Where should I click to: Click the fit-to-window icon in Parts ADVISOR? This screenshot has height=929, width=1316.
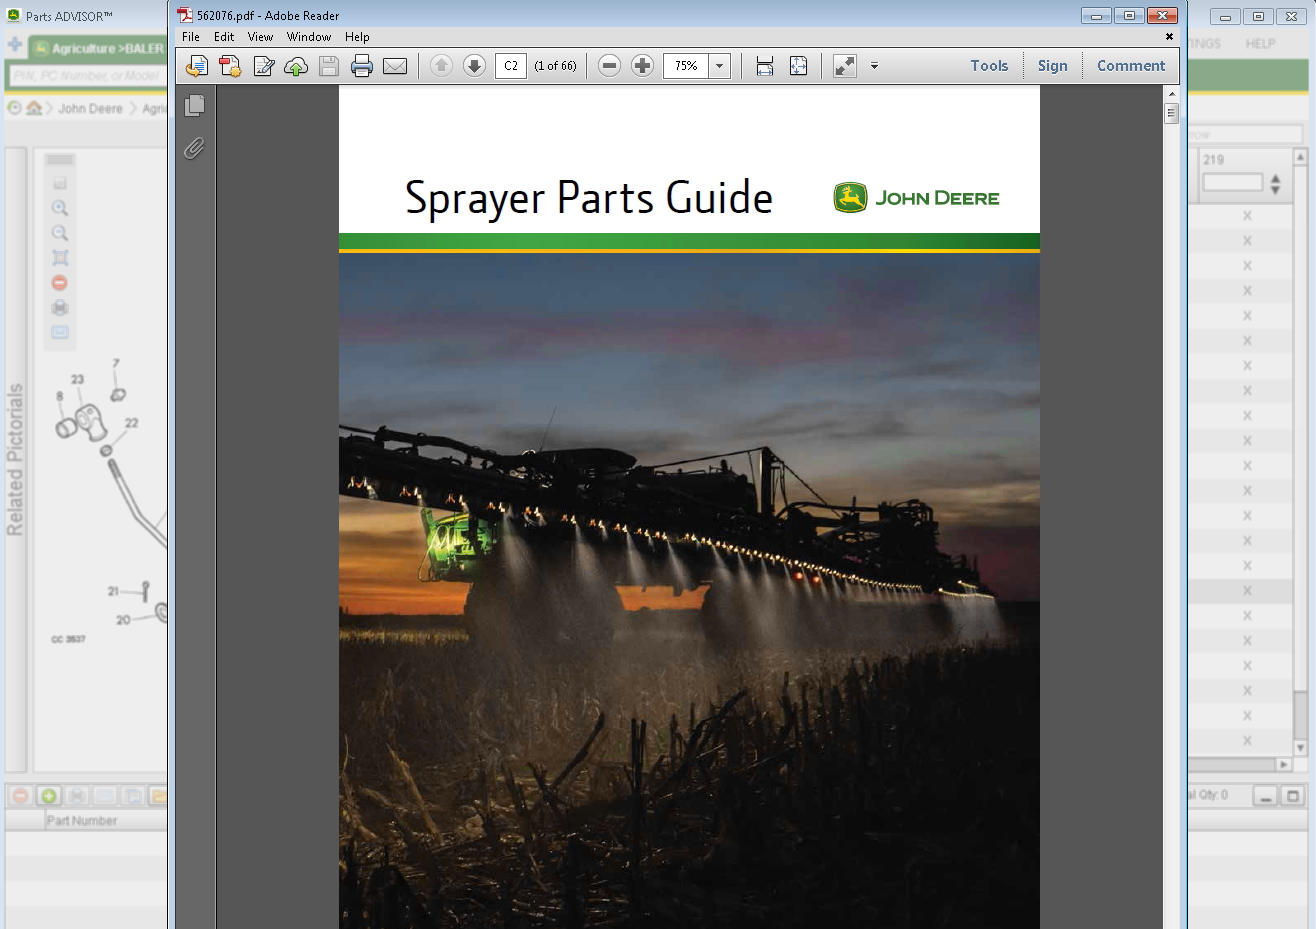click(x=60, y=258)
